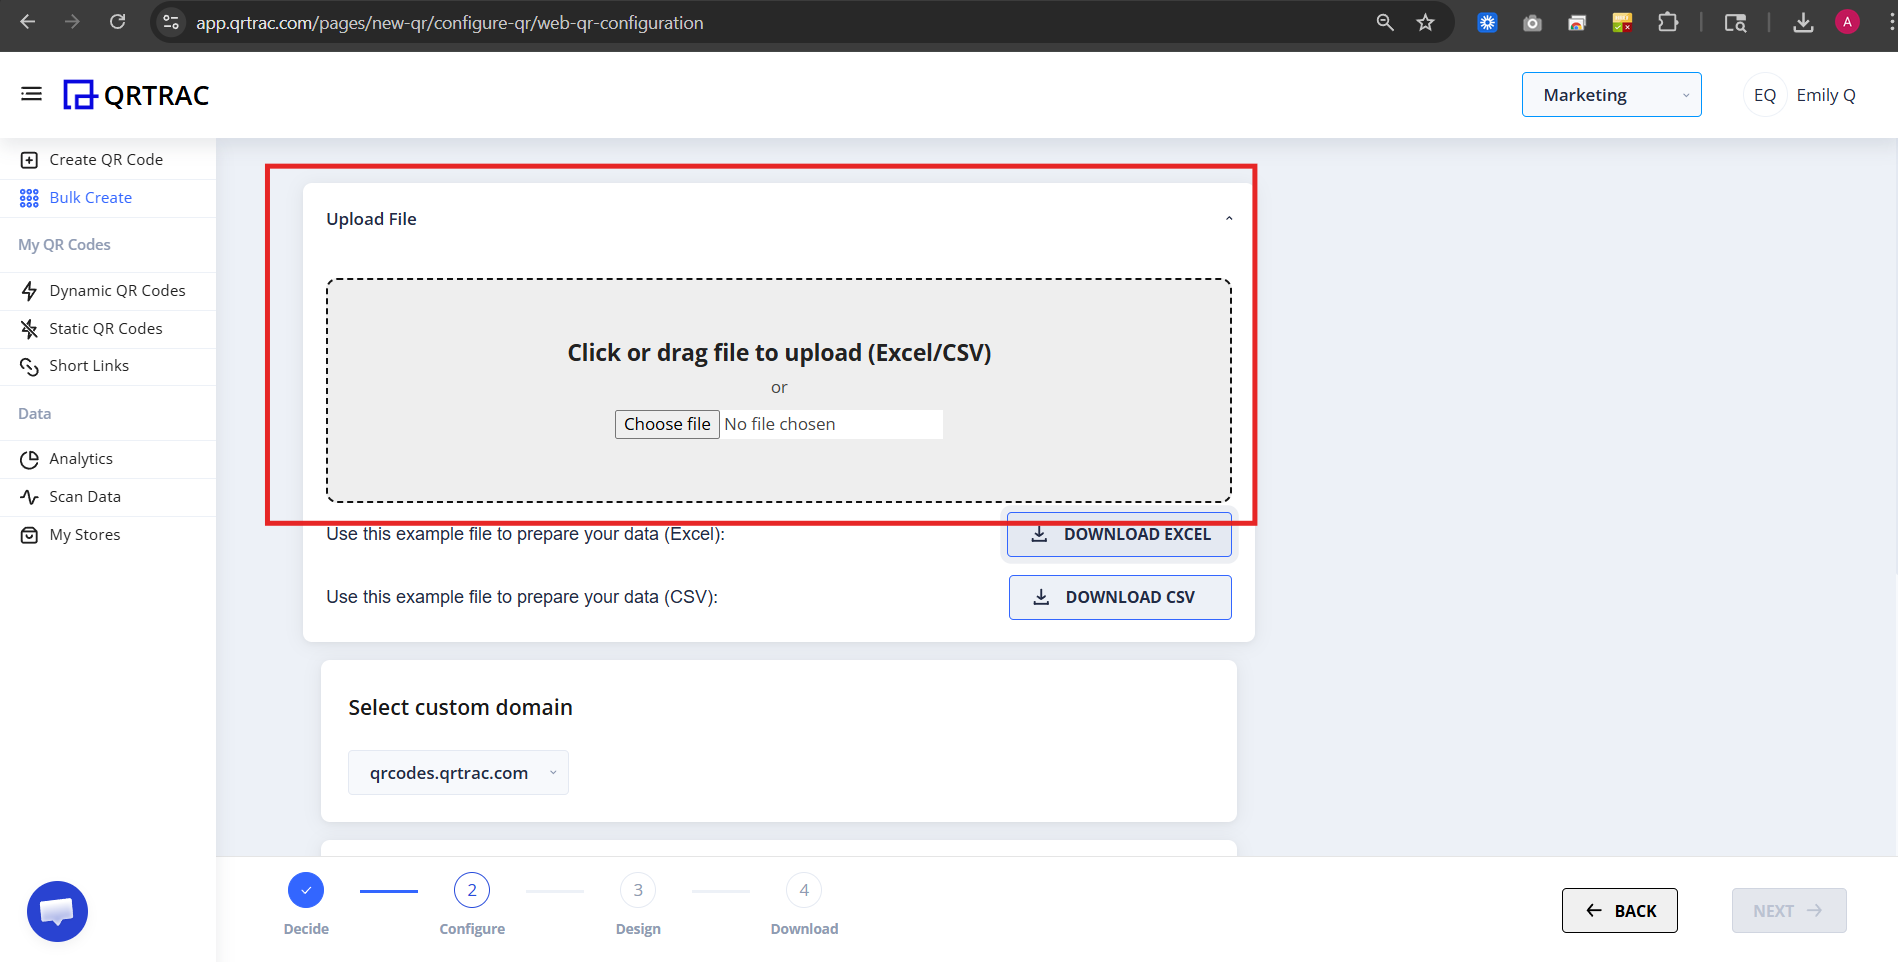The width and height of the screenshot is (1898, 962).
Task: Click the Back button
Action: [x=1619, y=910]
